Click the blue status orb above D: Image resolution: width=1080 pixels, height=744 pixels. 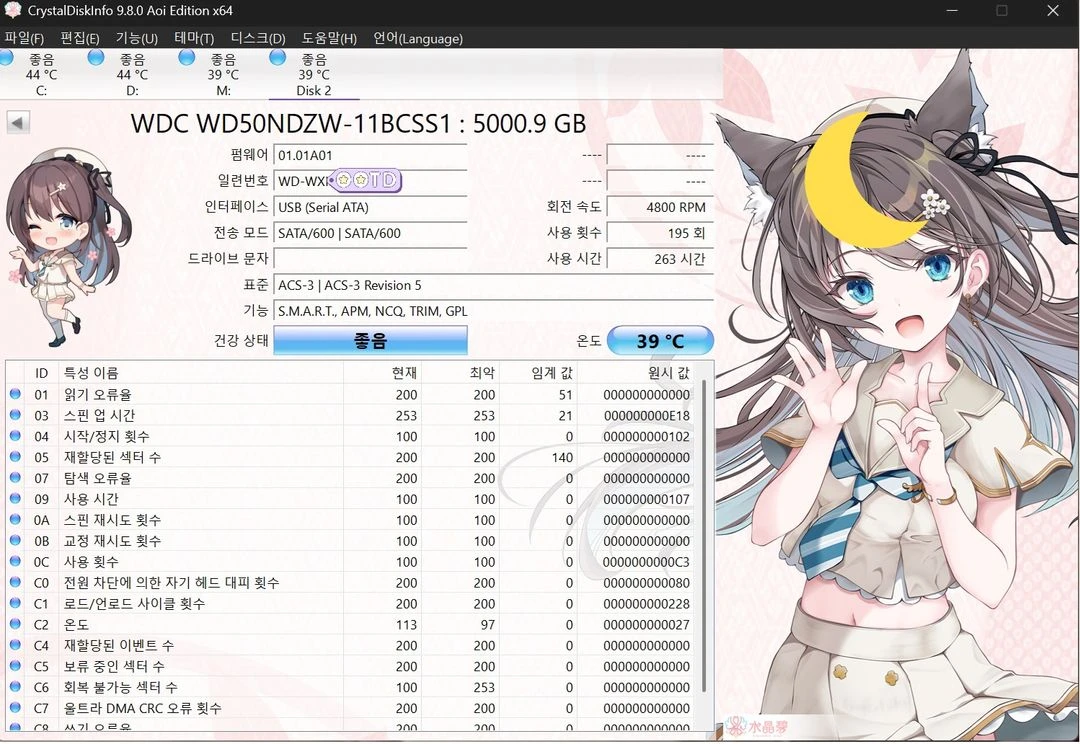click(96, 57)
